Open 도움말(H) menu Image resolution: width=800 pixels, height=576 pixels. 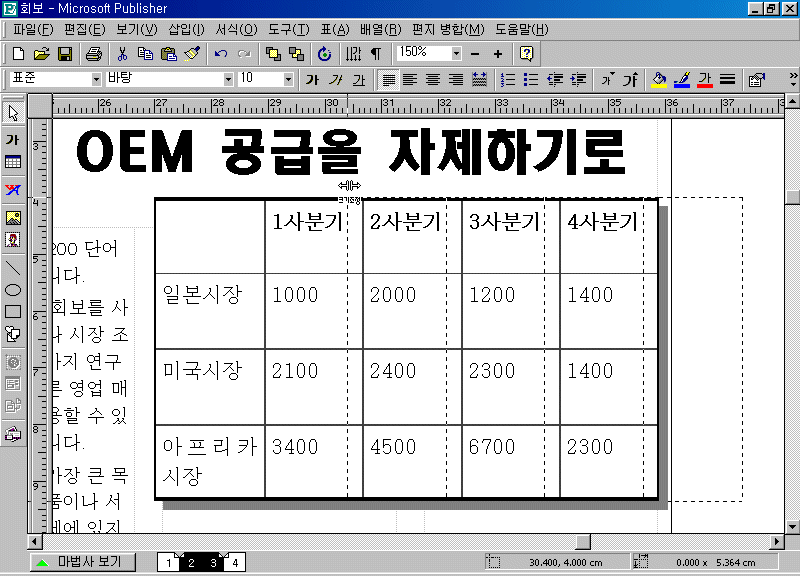(521, 30)
